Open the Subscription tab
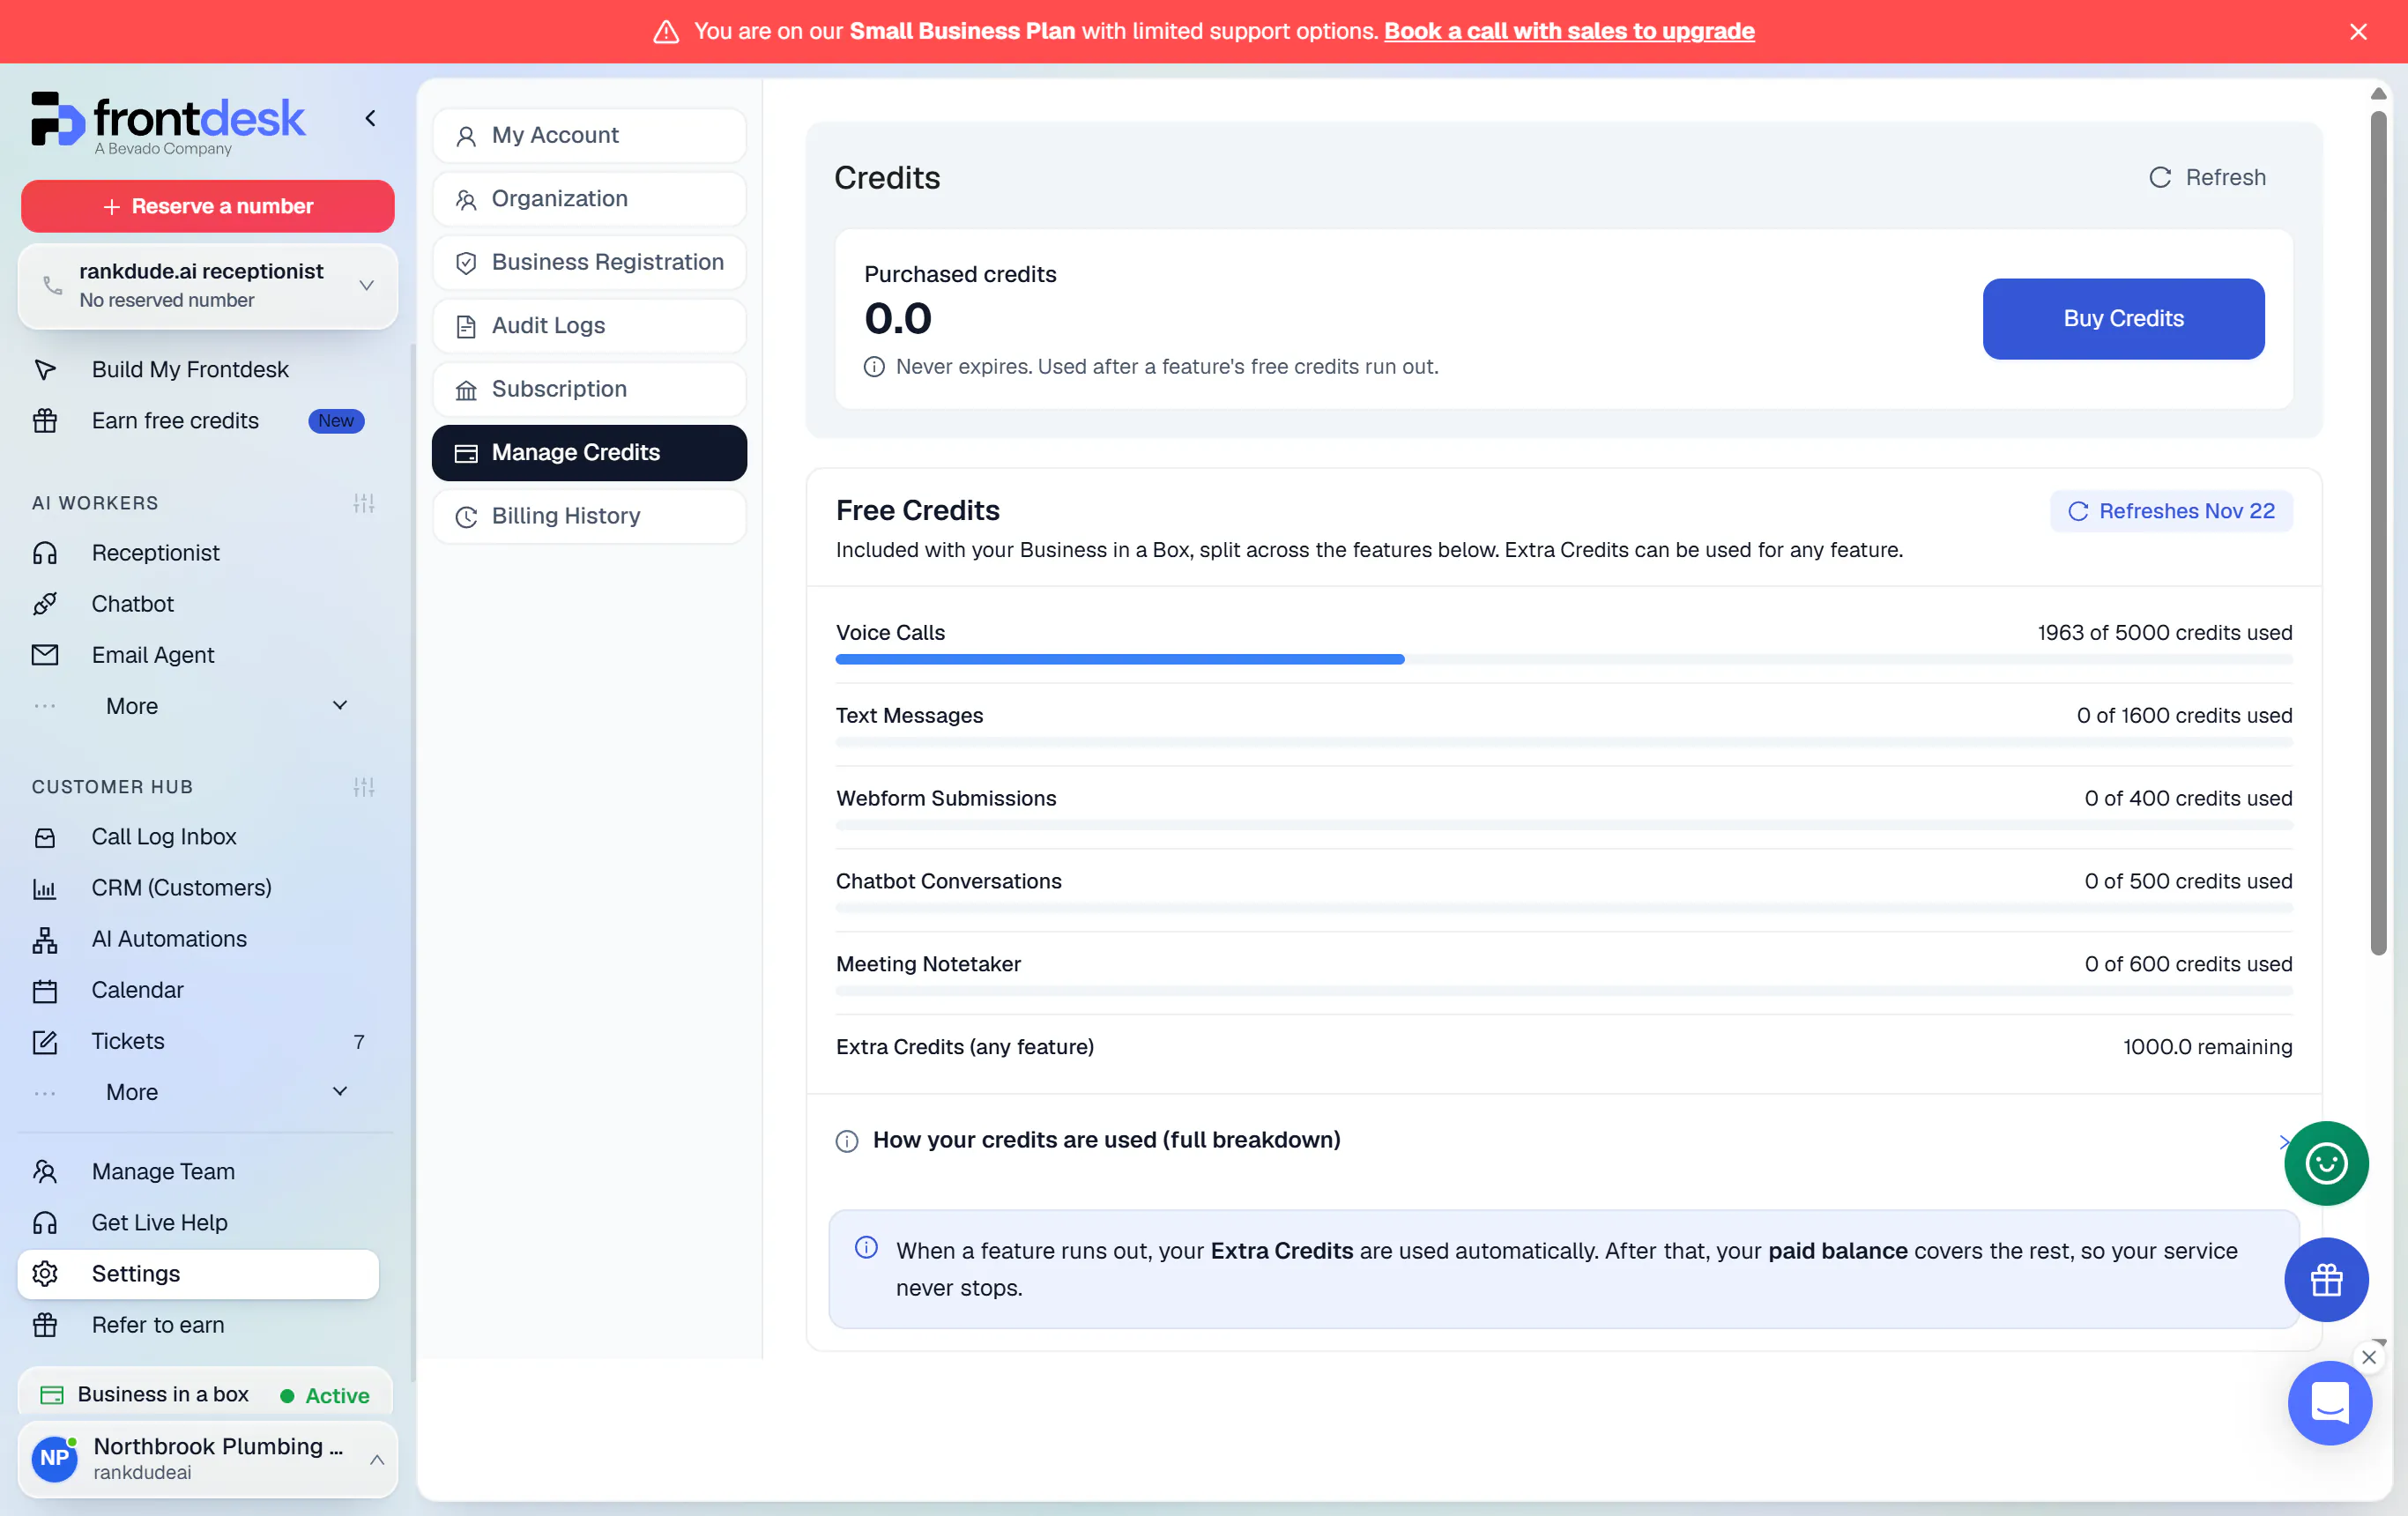Image resolution: width=2408 pixels, height=1516 pixels. click(589, 389)
